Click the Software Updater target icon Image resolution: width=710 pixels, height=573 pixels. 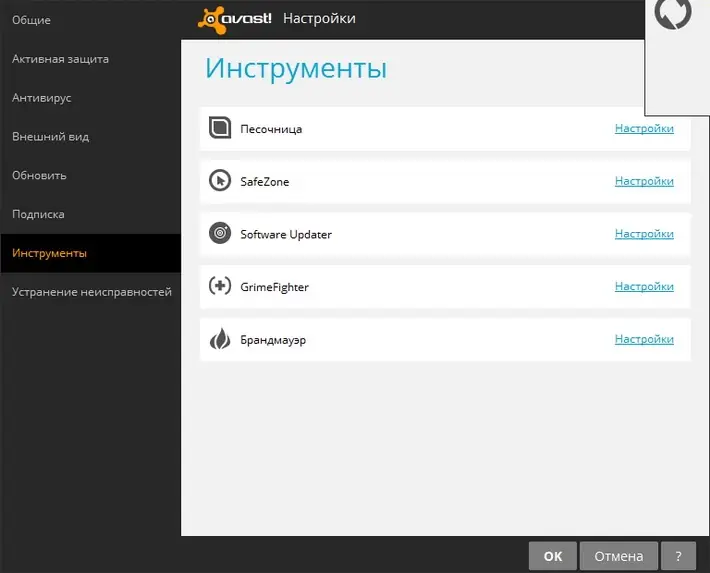click(220, 233)
